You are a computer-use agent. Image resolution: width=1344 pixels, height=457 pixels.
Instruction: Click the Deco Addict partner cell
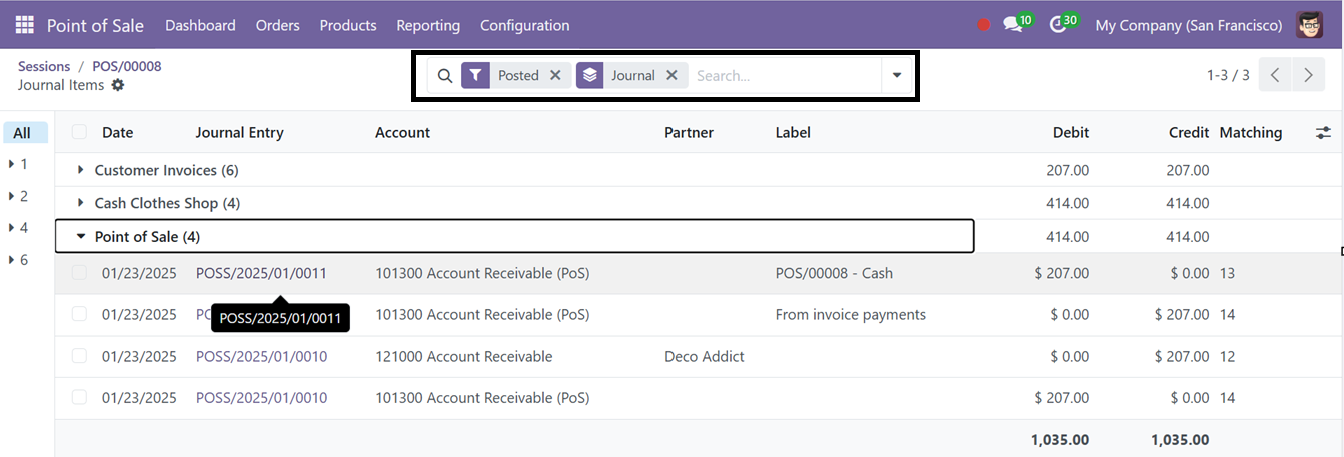point(704,356)
